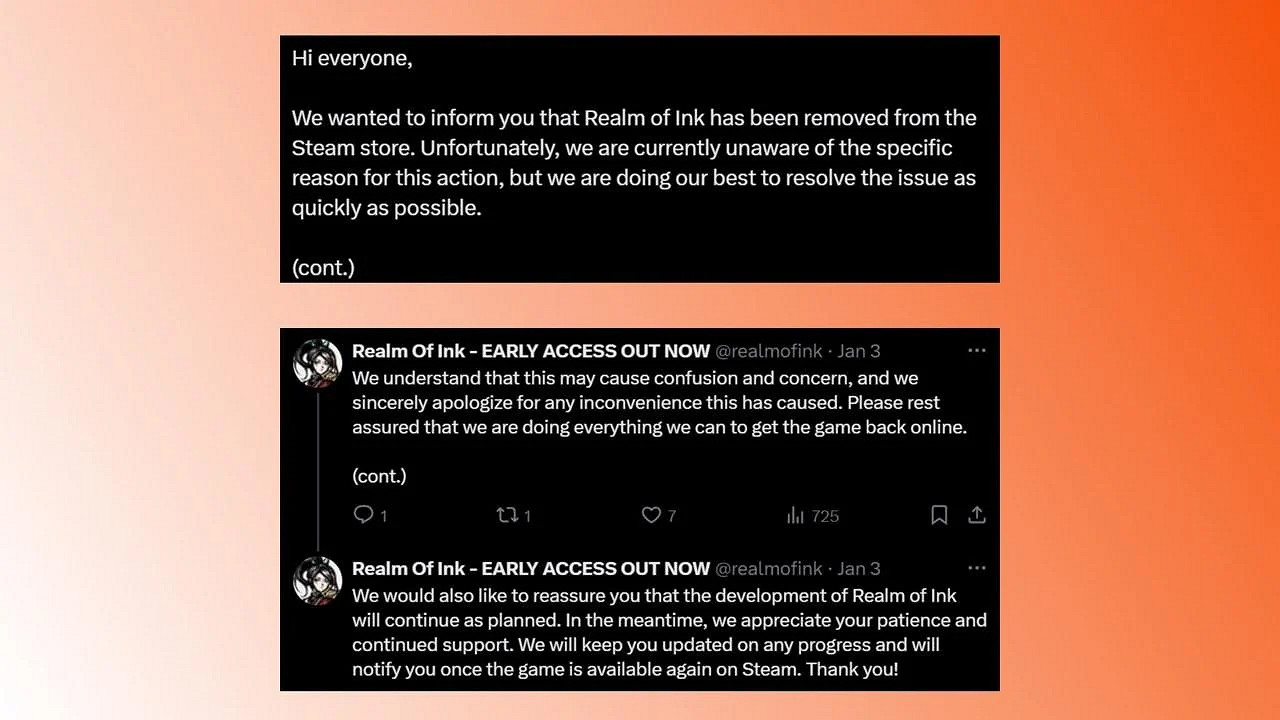Viewport: 1280px width, 720px height.
Task: Click Jan 3 timestamp on 'We would also' tweet
Action: click(x=859, y=568)
